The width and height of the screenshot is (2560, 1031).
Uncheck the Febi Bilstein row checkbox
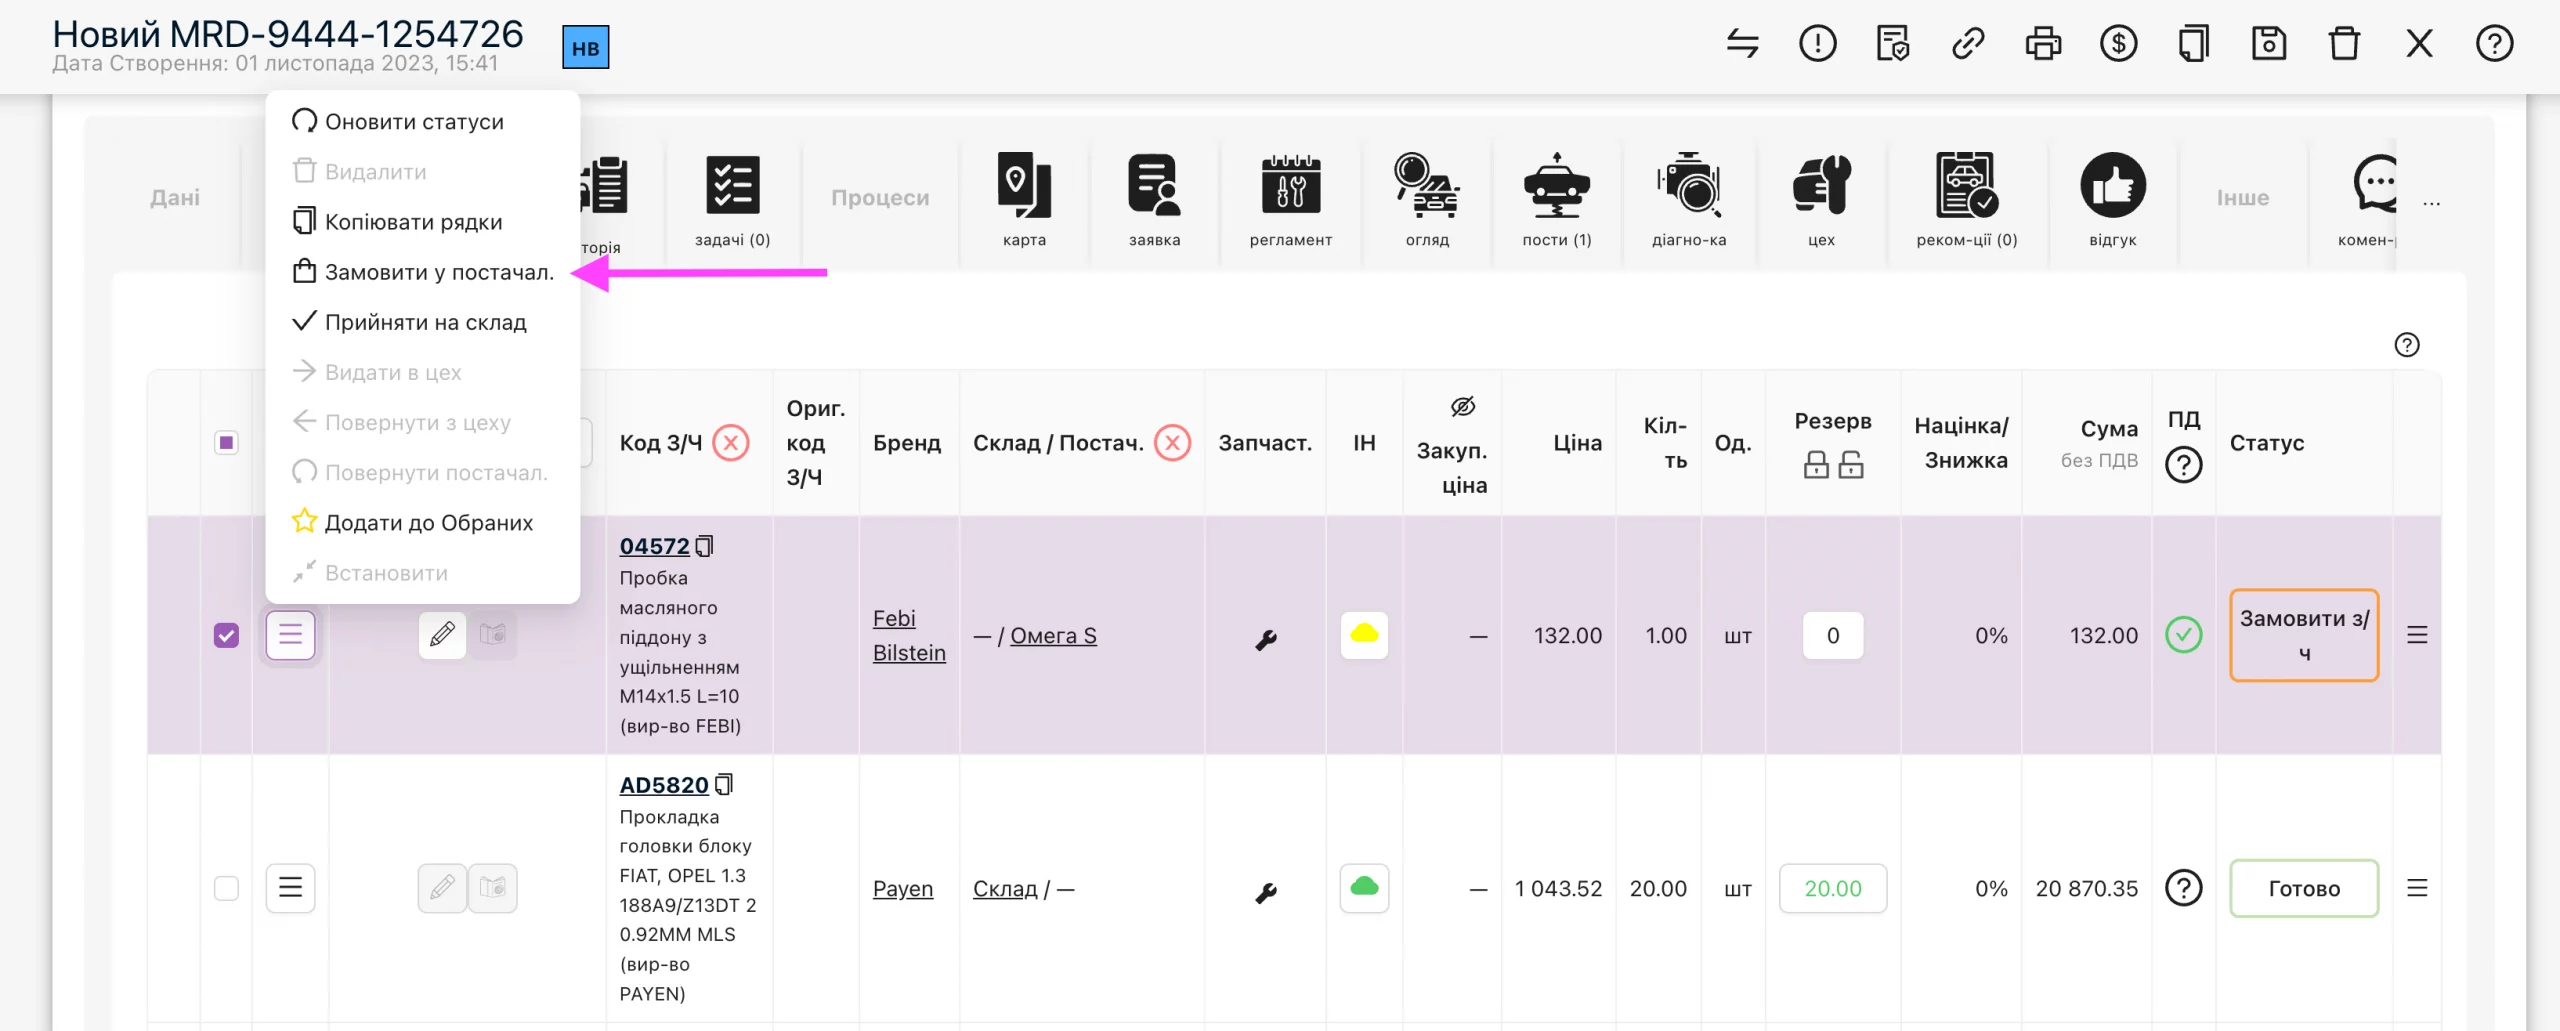click(227, 635)
